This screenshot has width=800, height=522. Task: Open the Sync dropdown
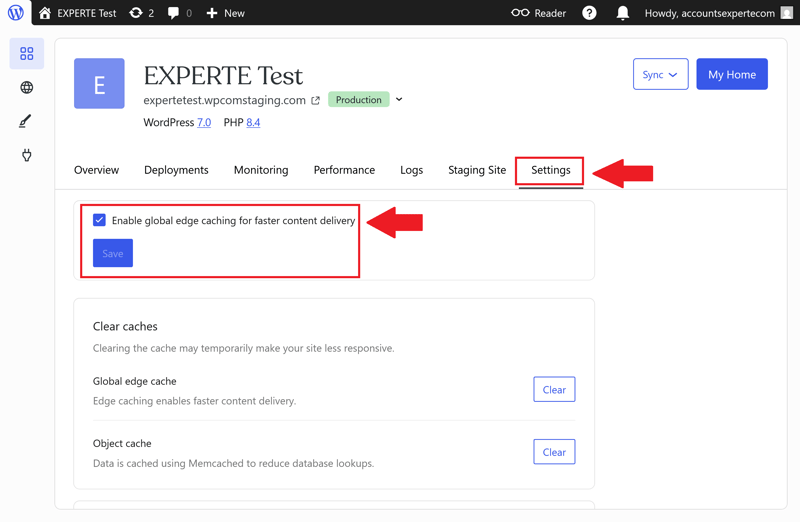point(660,74)
